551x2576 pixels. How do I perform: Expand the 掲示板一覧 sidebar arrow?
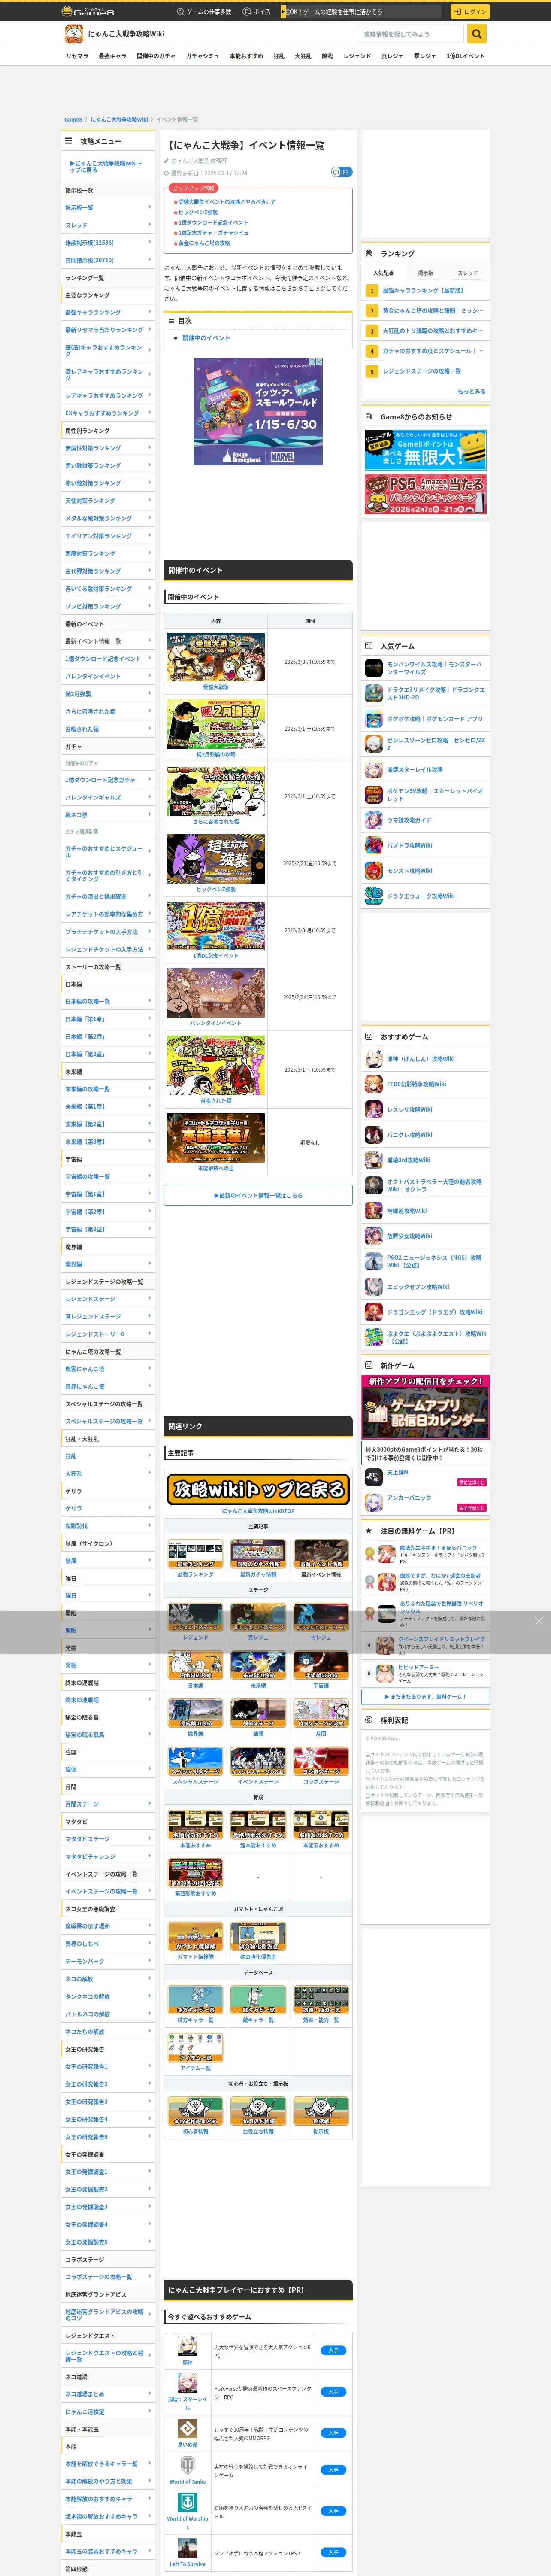click(150, 207)
